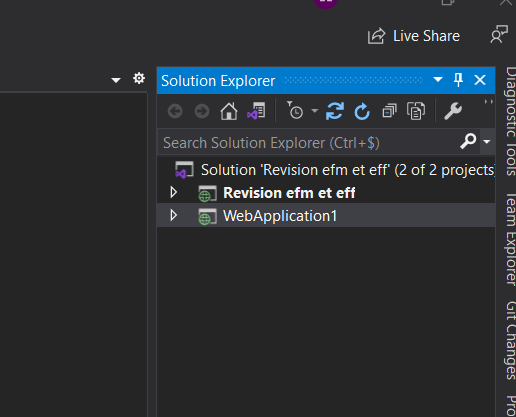Expand the WebApplication1 project node
This screenshot has width=516, height=417.
(173, 215)
